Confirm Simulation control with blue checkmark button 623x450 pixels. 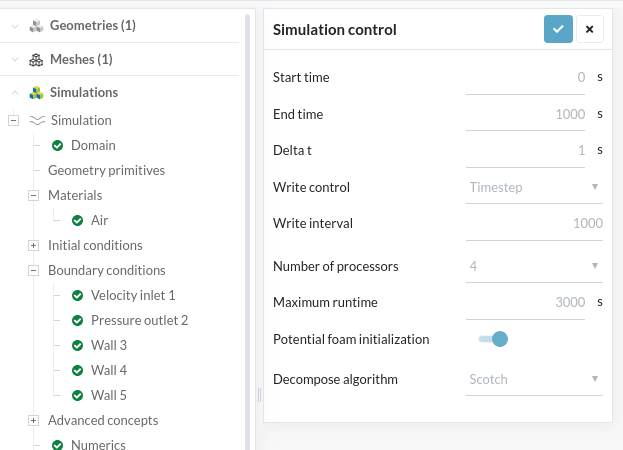pos(558,29)
